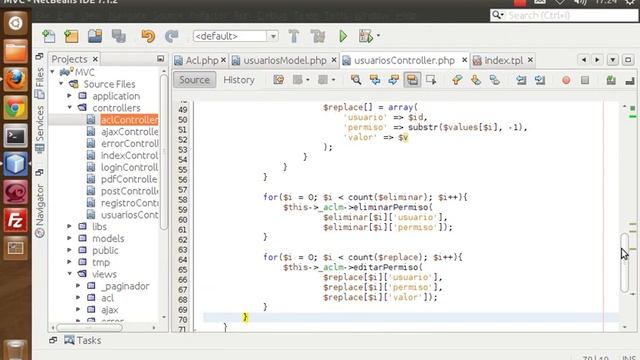Click the Find Selection magnifier icon
The height and width of the screenshot is (360, 640).
coord(356,80)
